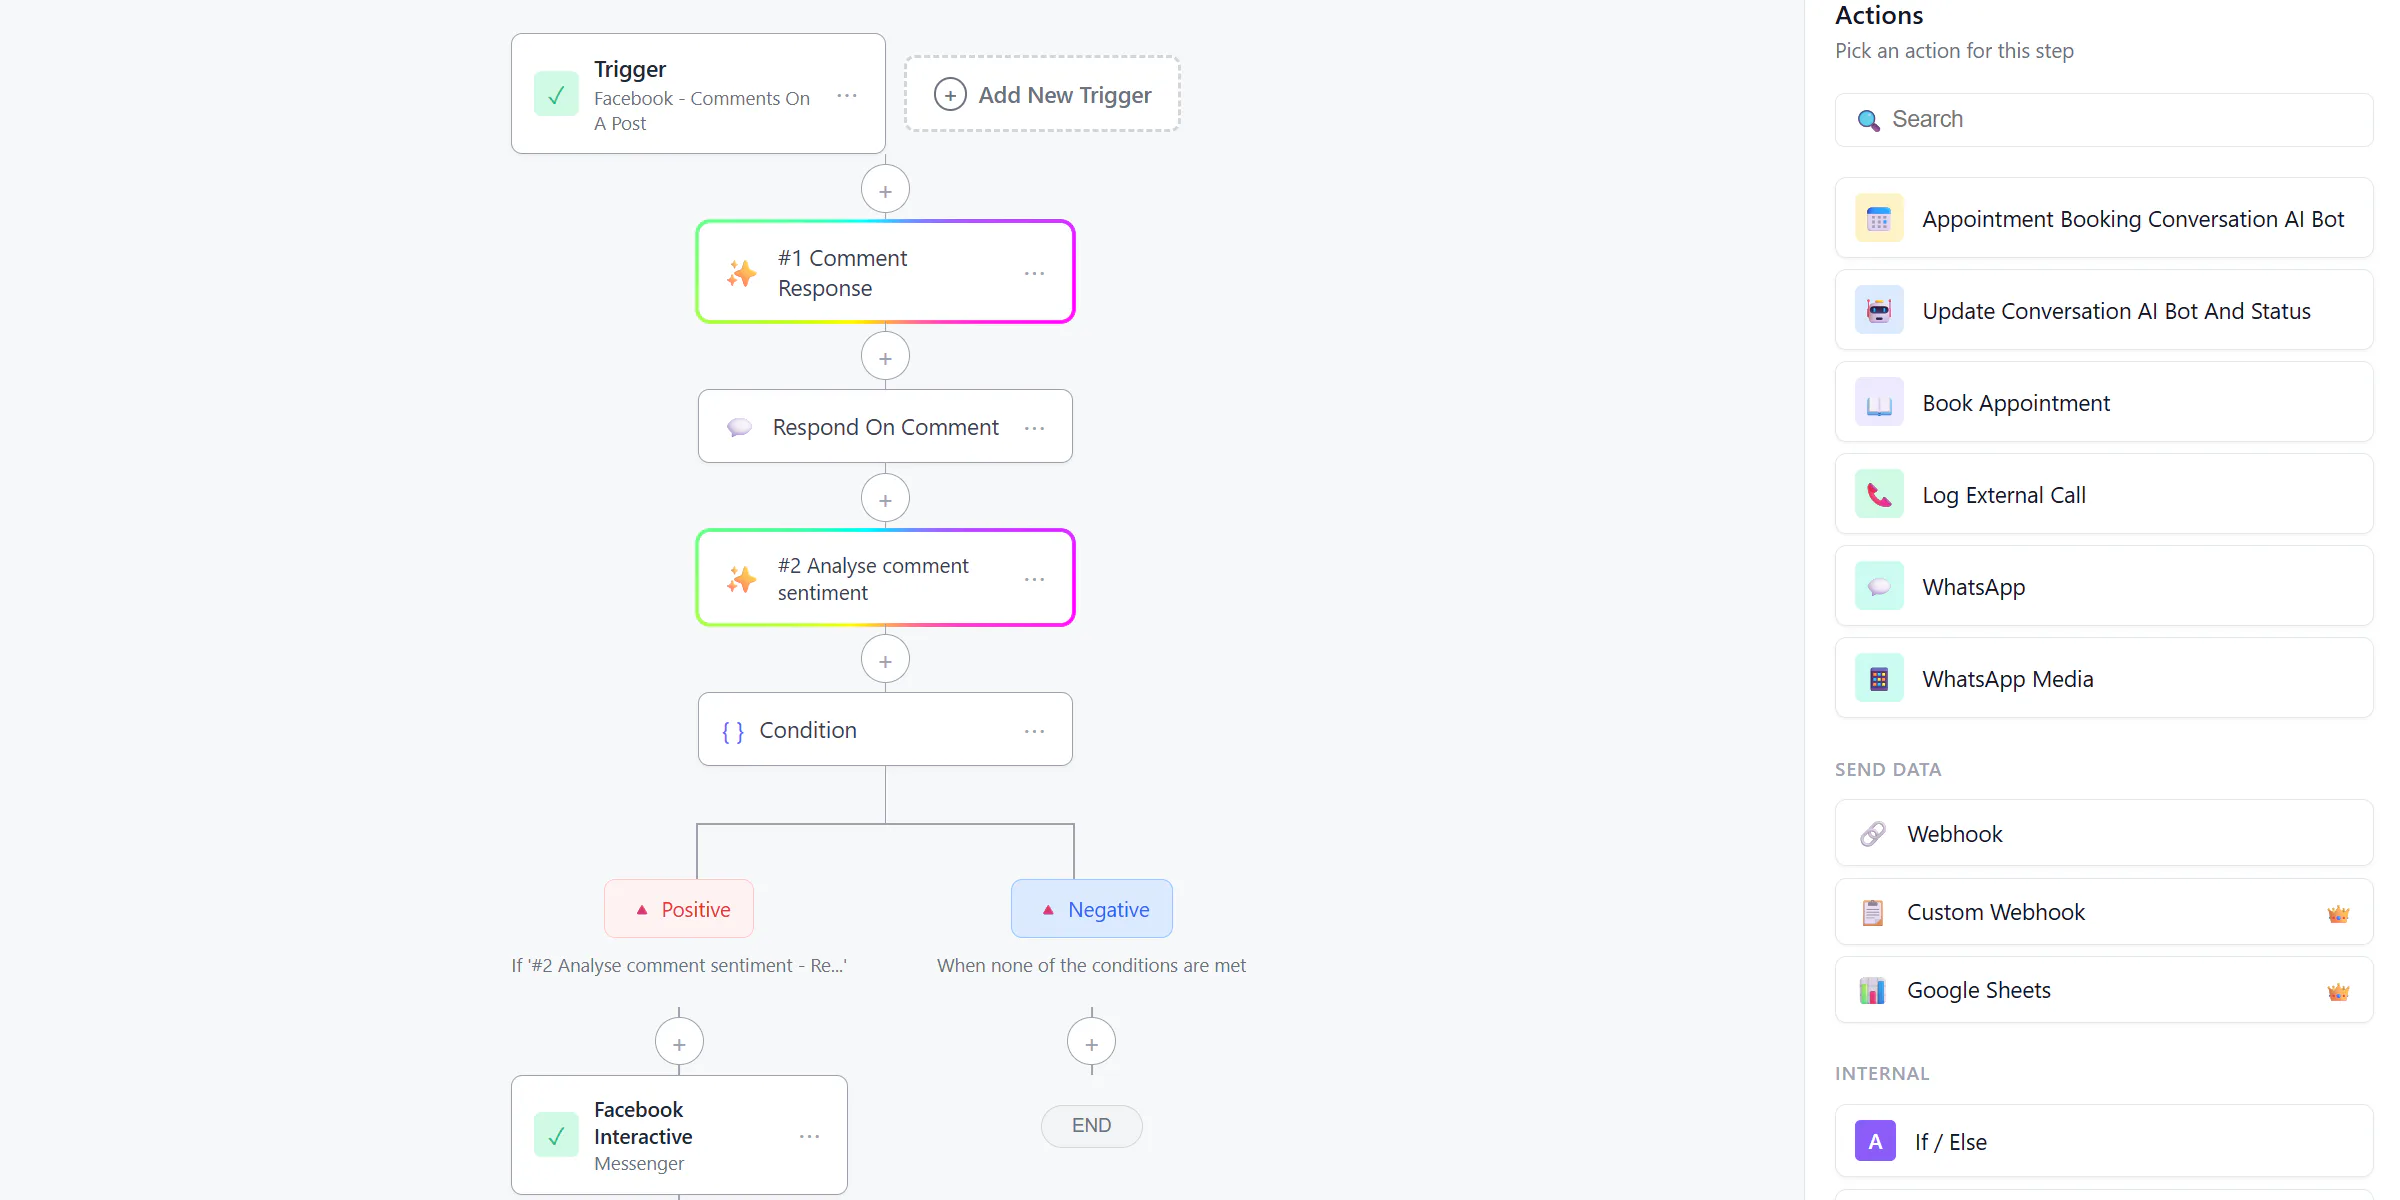Open three-dot menu on #1 Comment Response

1034,273
